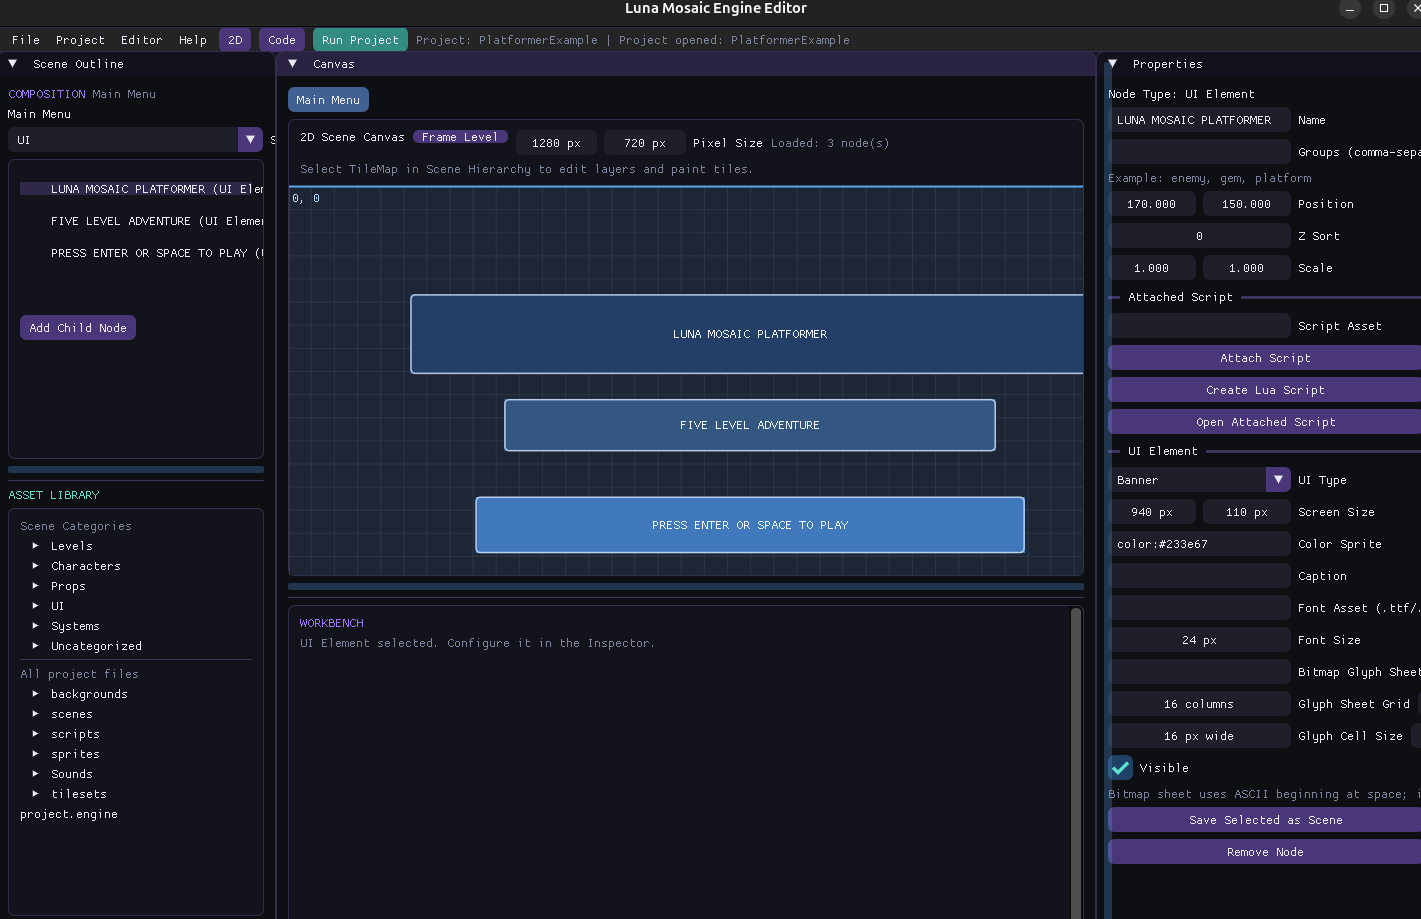Click the Add Child Node button
The width and height of the screenshot is (1421, 919).
click(78, 328)
